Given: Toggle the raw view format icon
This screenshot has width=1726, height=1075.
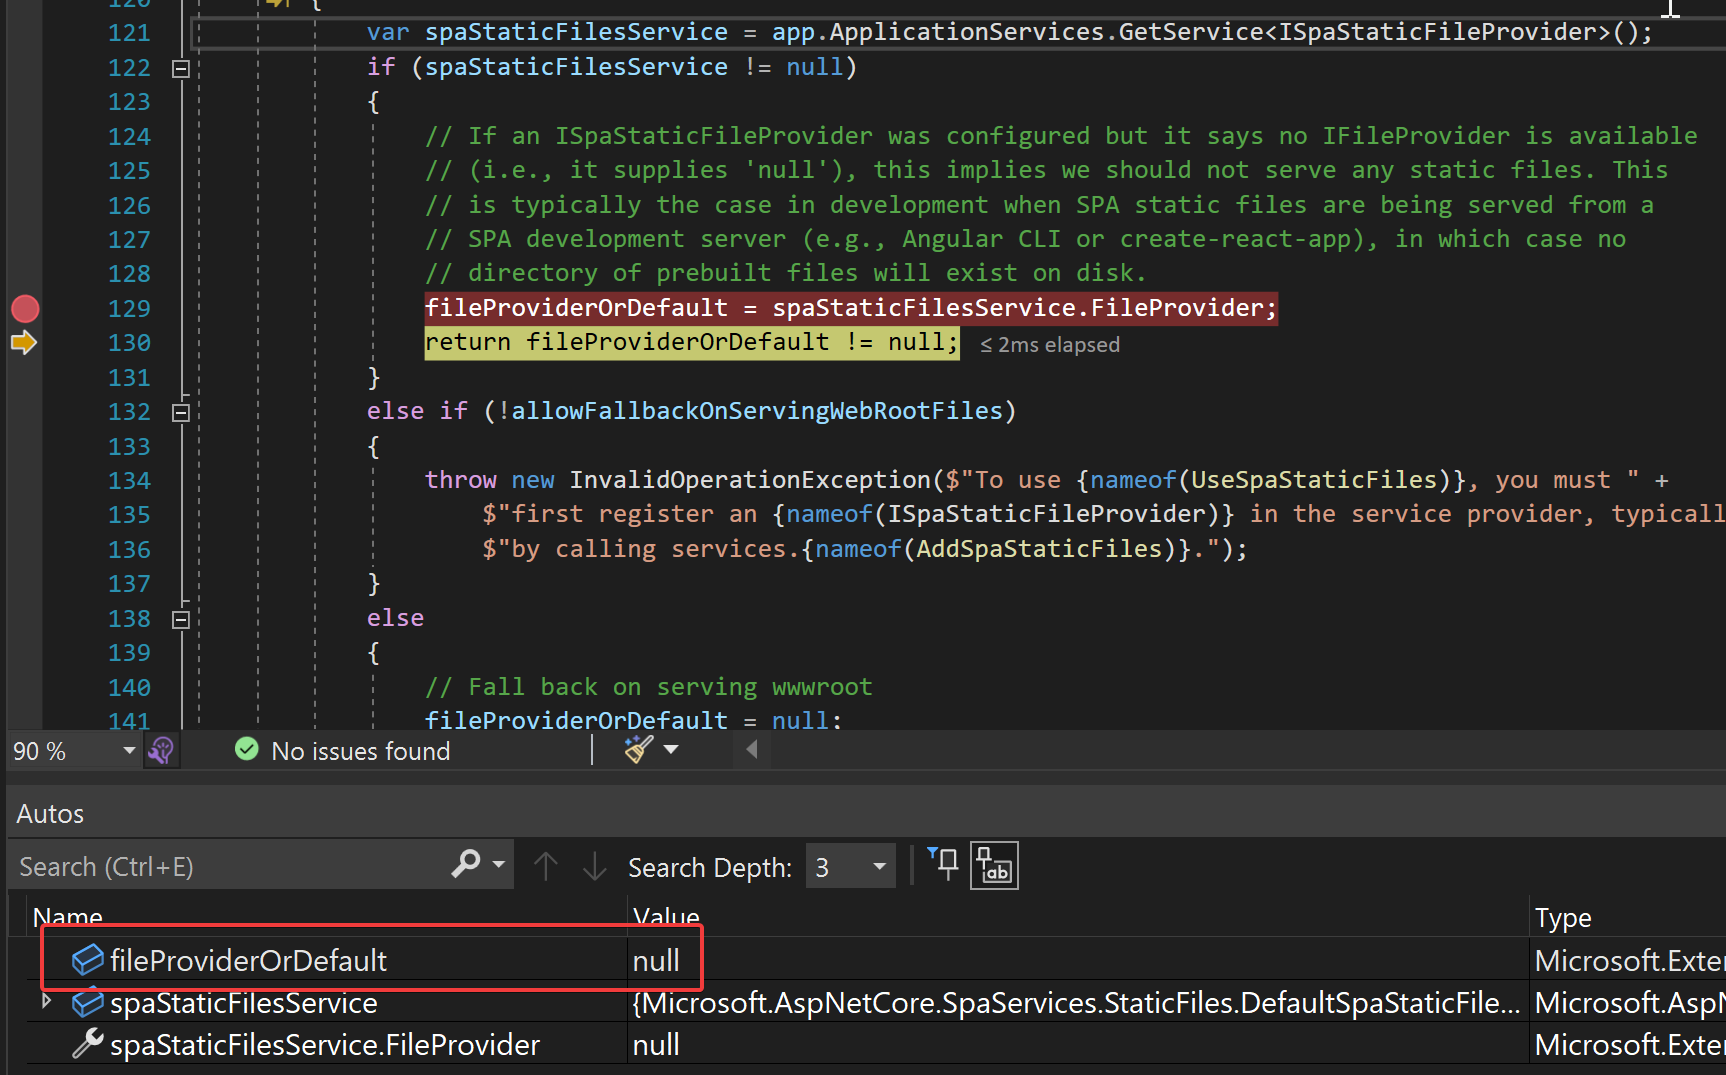Looking at the screenshot, I should coord(994,866).
